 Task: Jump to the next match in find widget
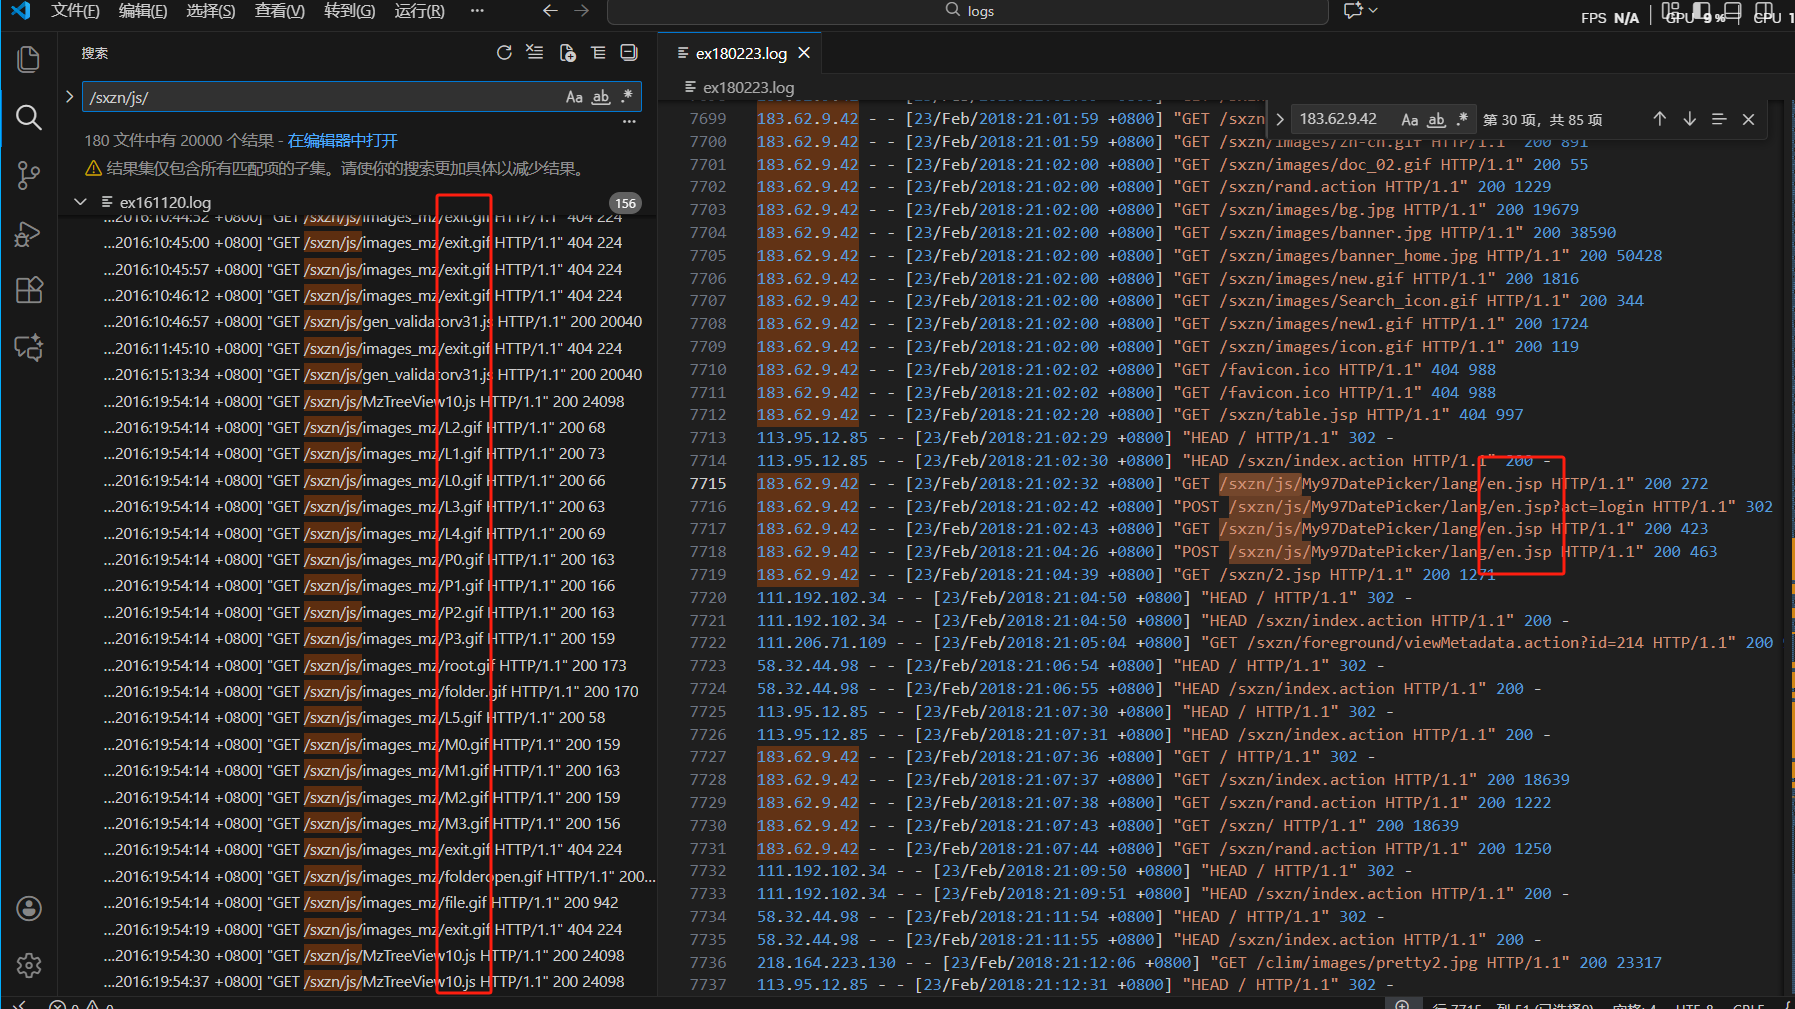point(1689,119)
